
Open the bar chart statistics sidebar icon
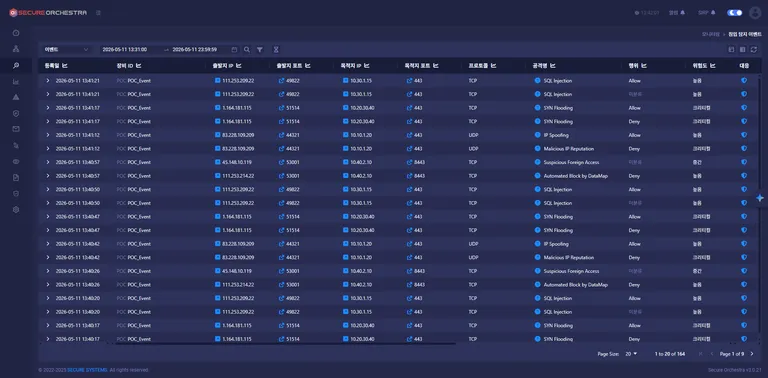16,81
